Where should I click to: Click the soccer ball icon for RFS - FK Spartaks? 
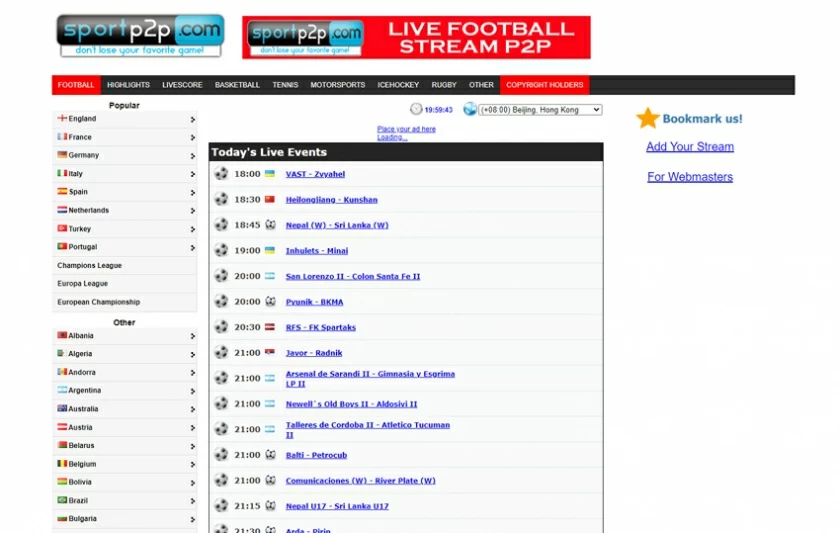click(221, 327)
